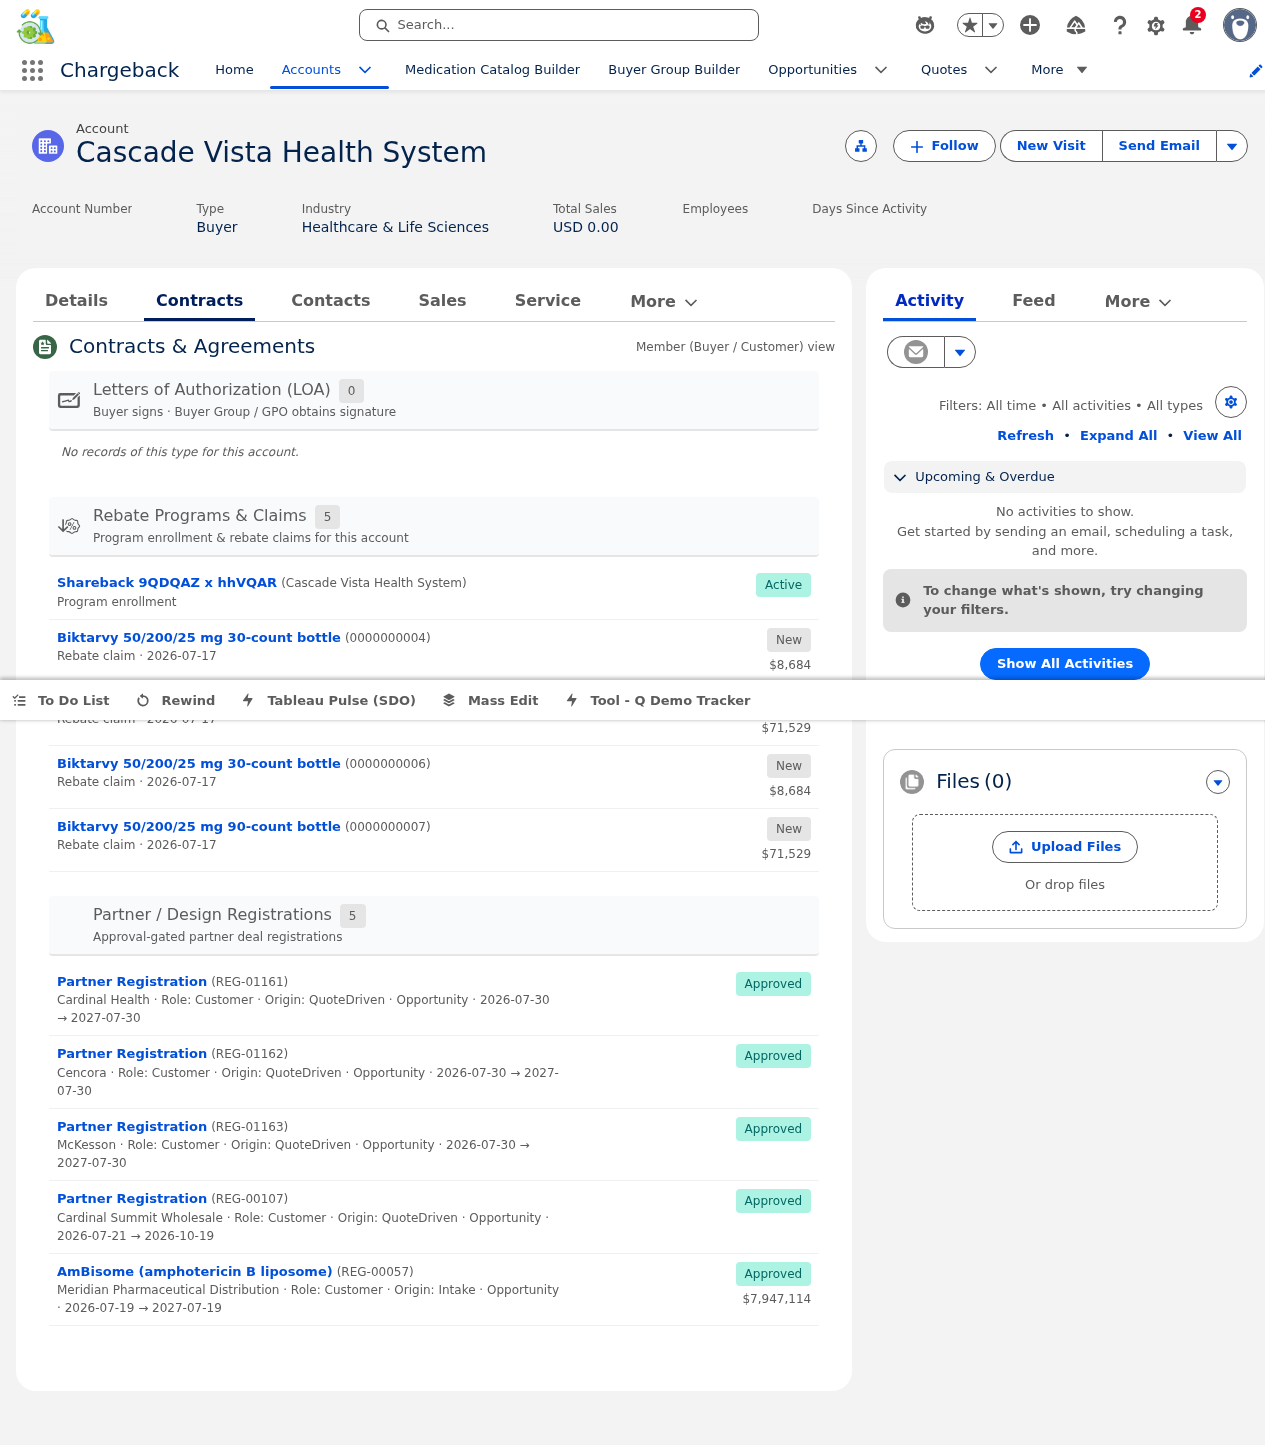
Task: Click the info icon in the filters notice
Action: pos(903,600)
